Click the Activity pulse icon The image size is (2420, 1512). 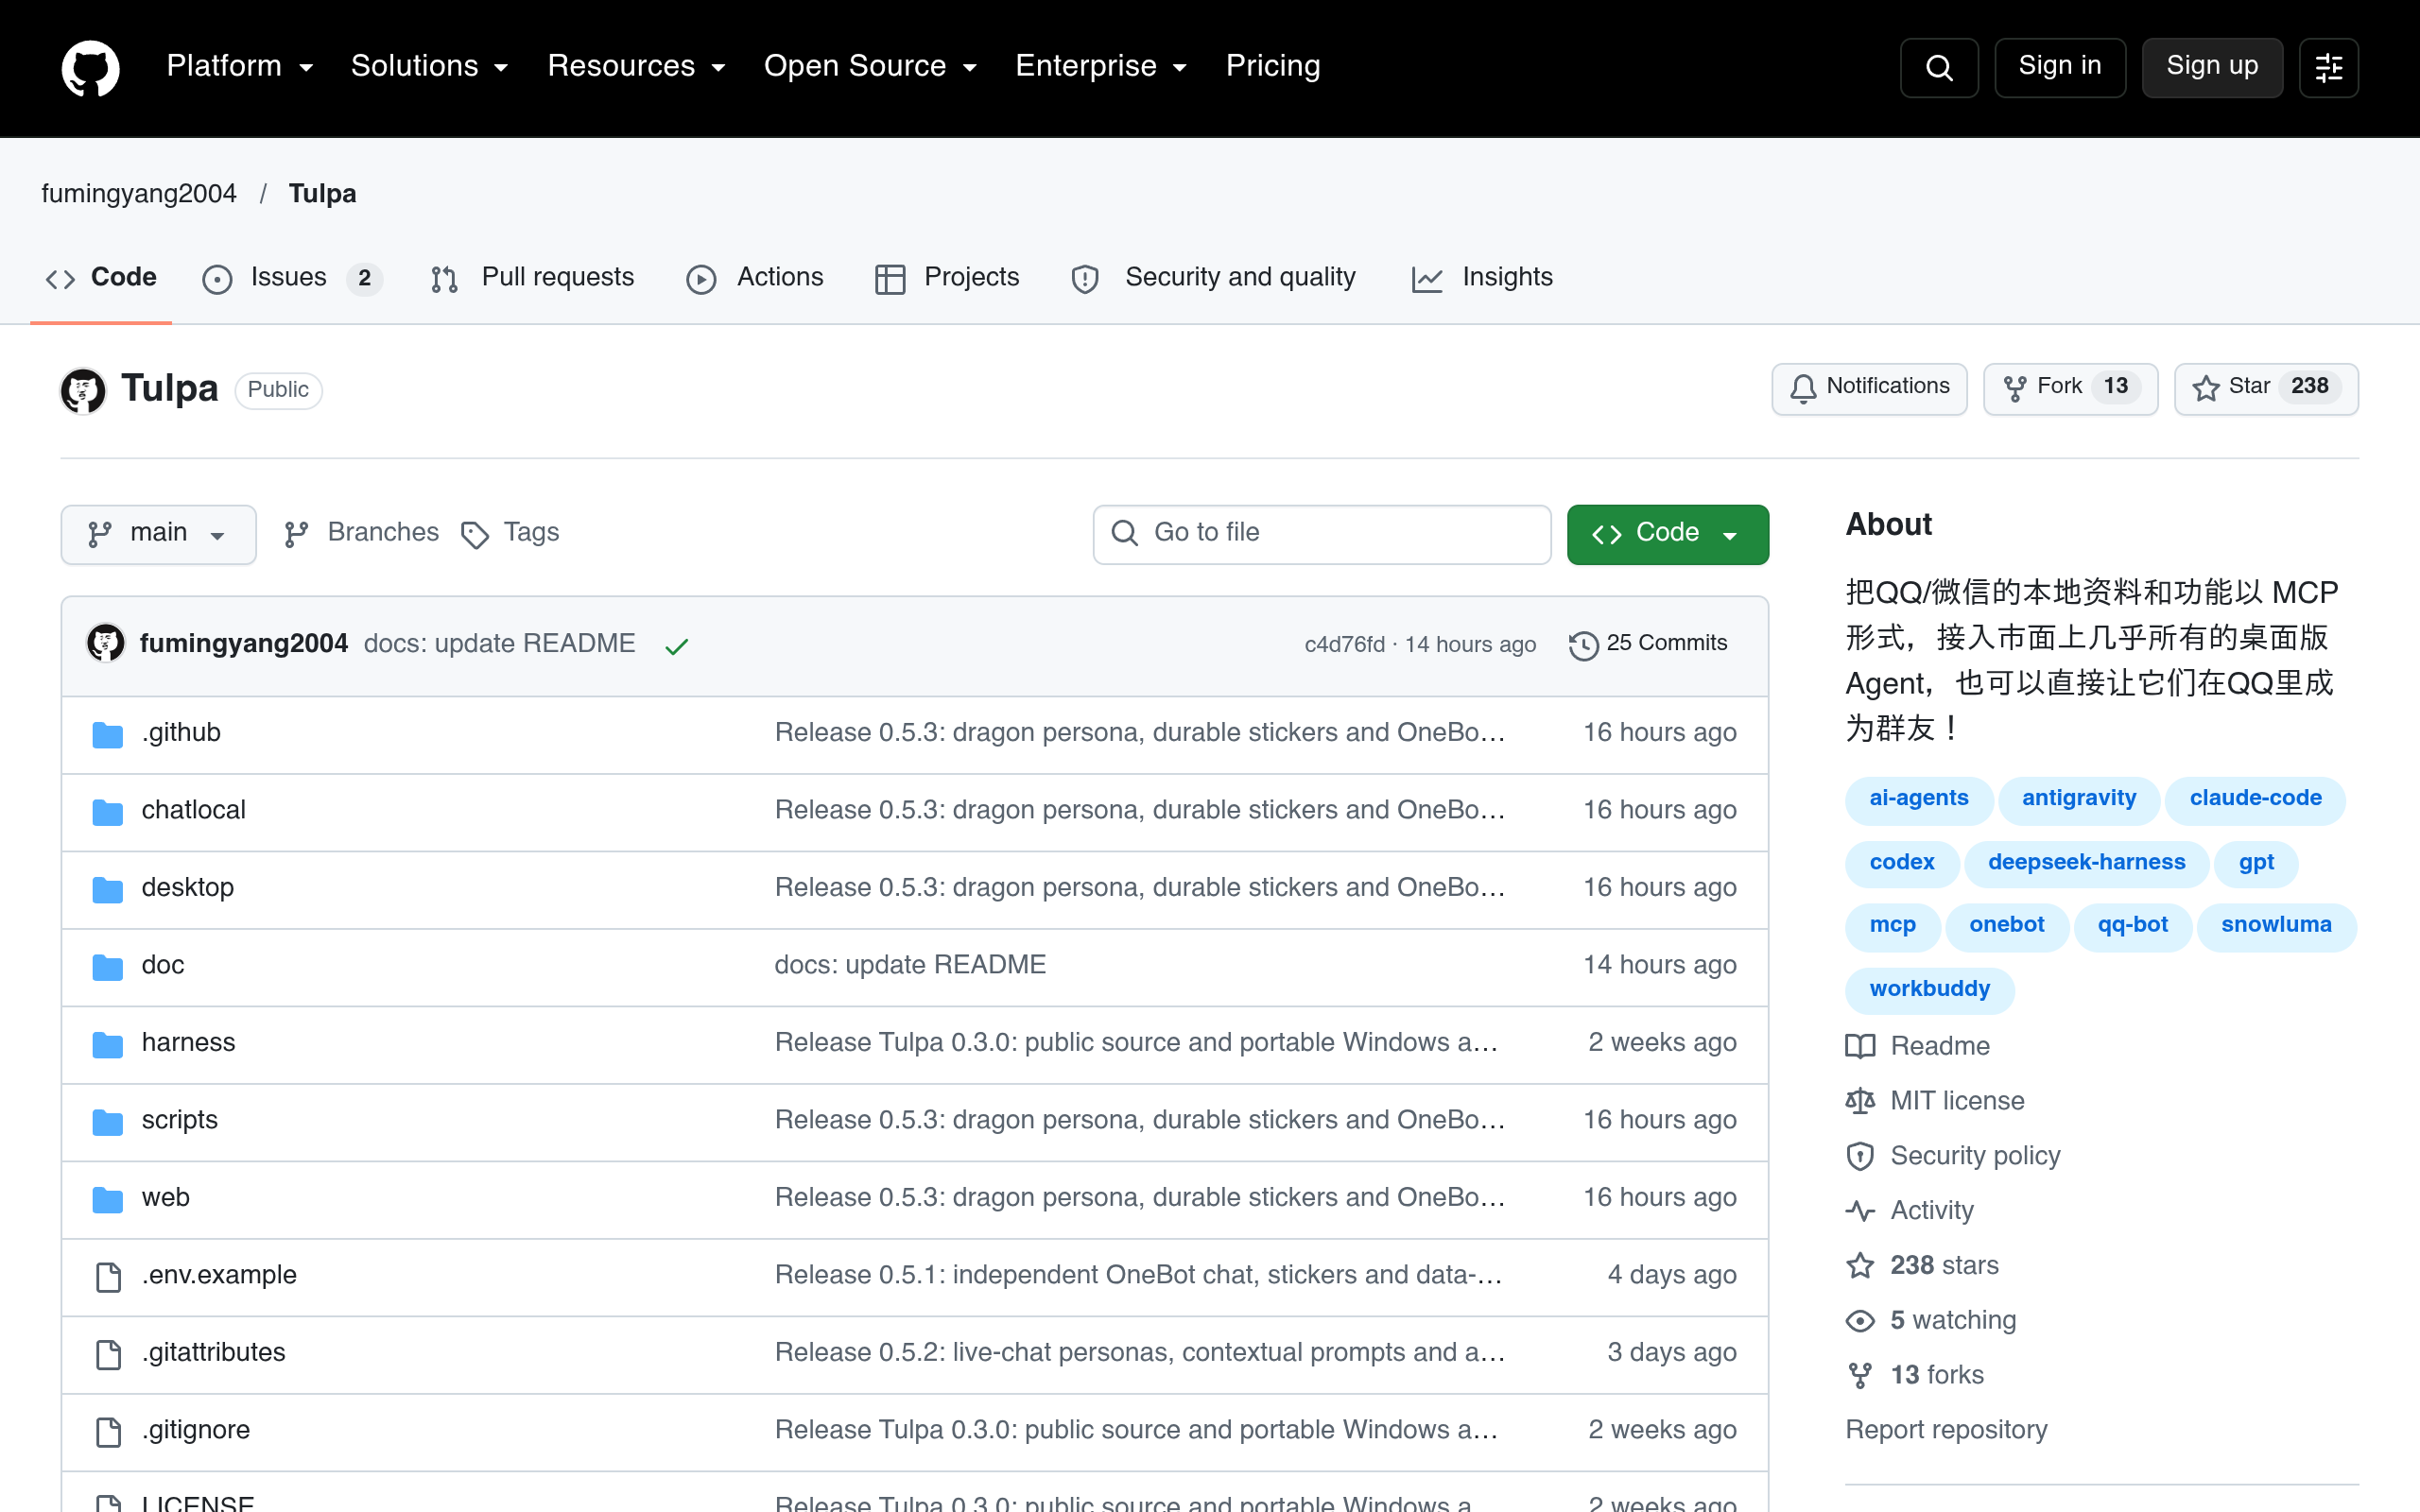(1860, 1211)
